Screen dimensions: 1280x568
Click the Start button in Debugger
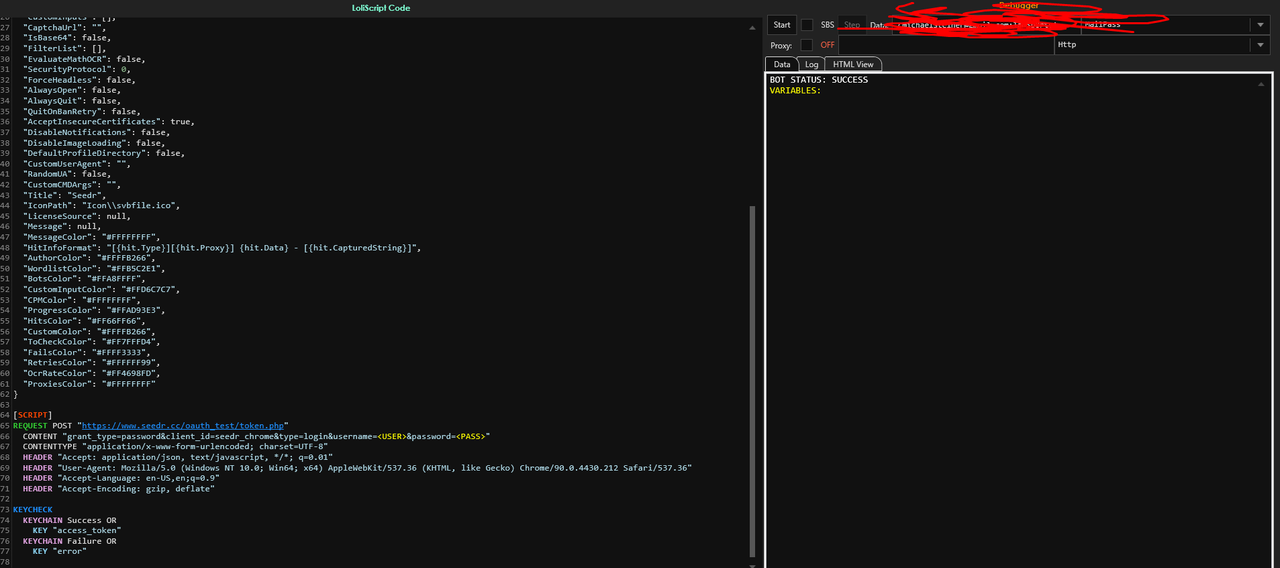[x=782, y=25]
